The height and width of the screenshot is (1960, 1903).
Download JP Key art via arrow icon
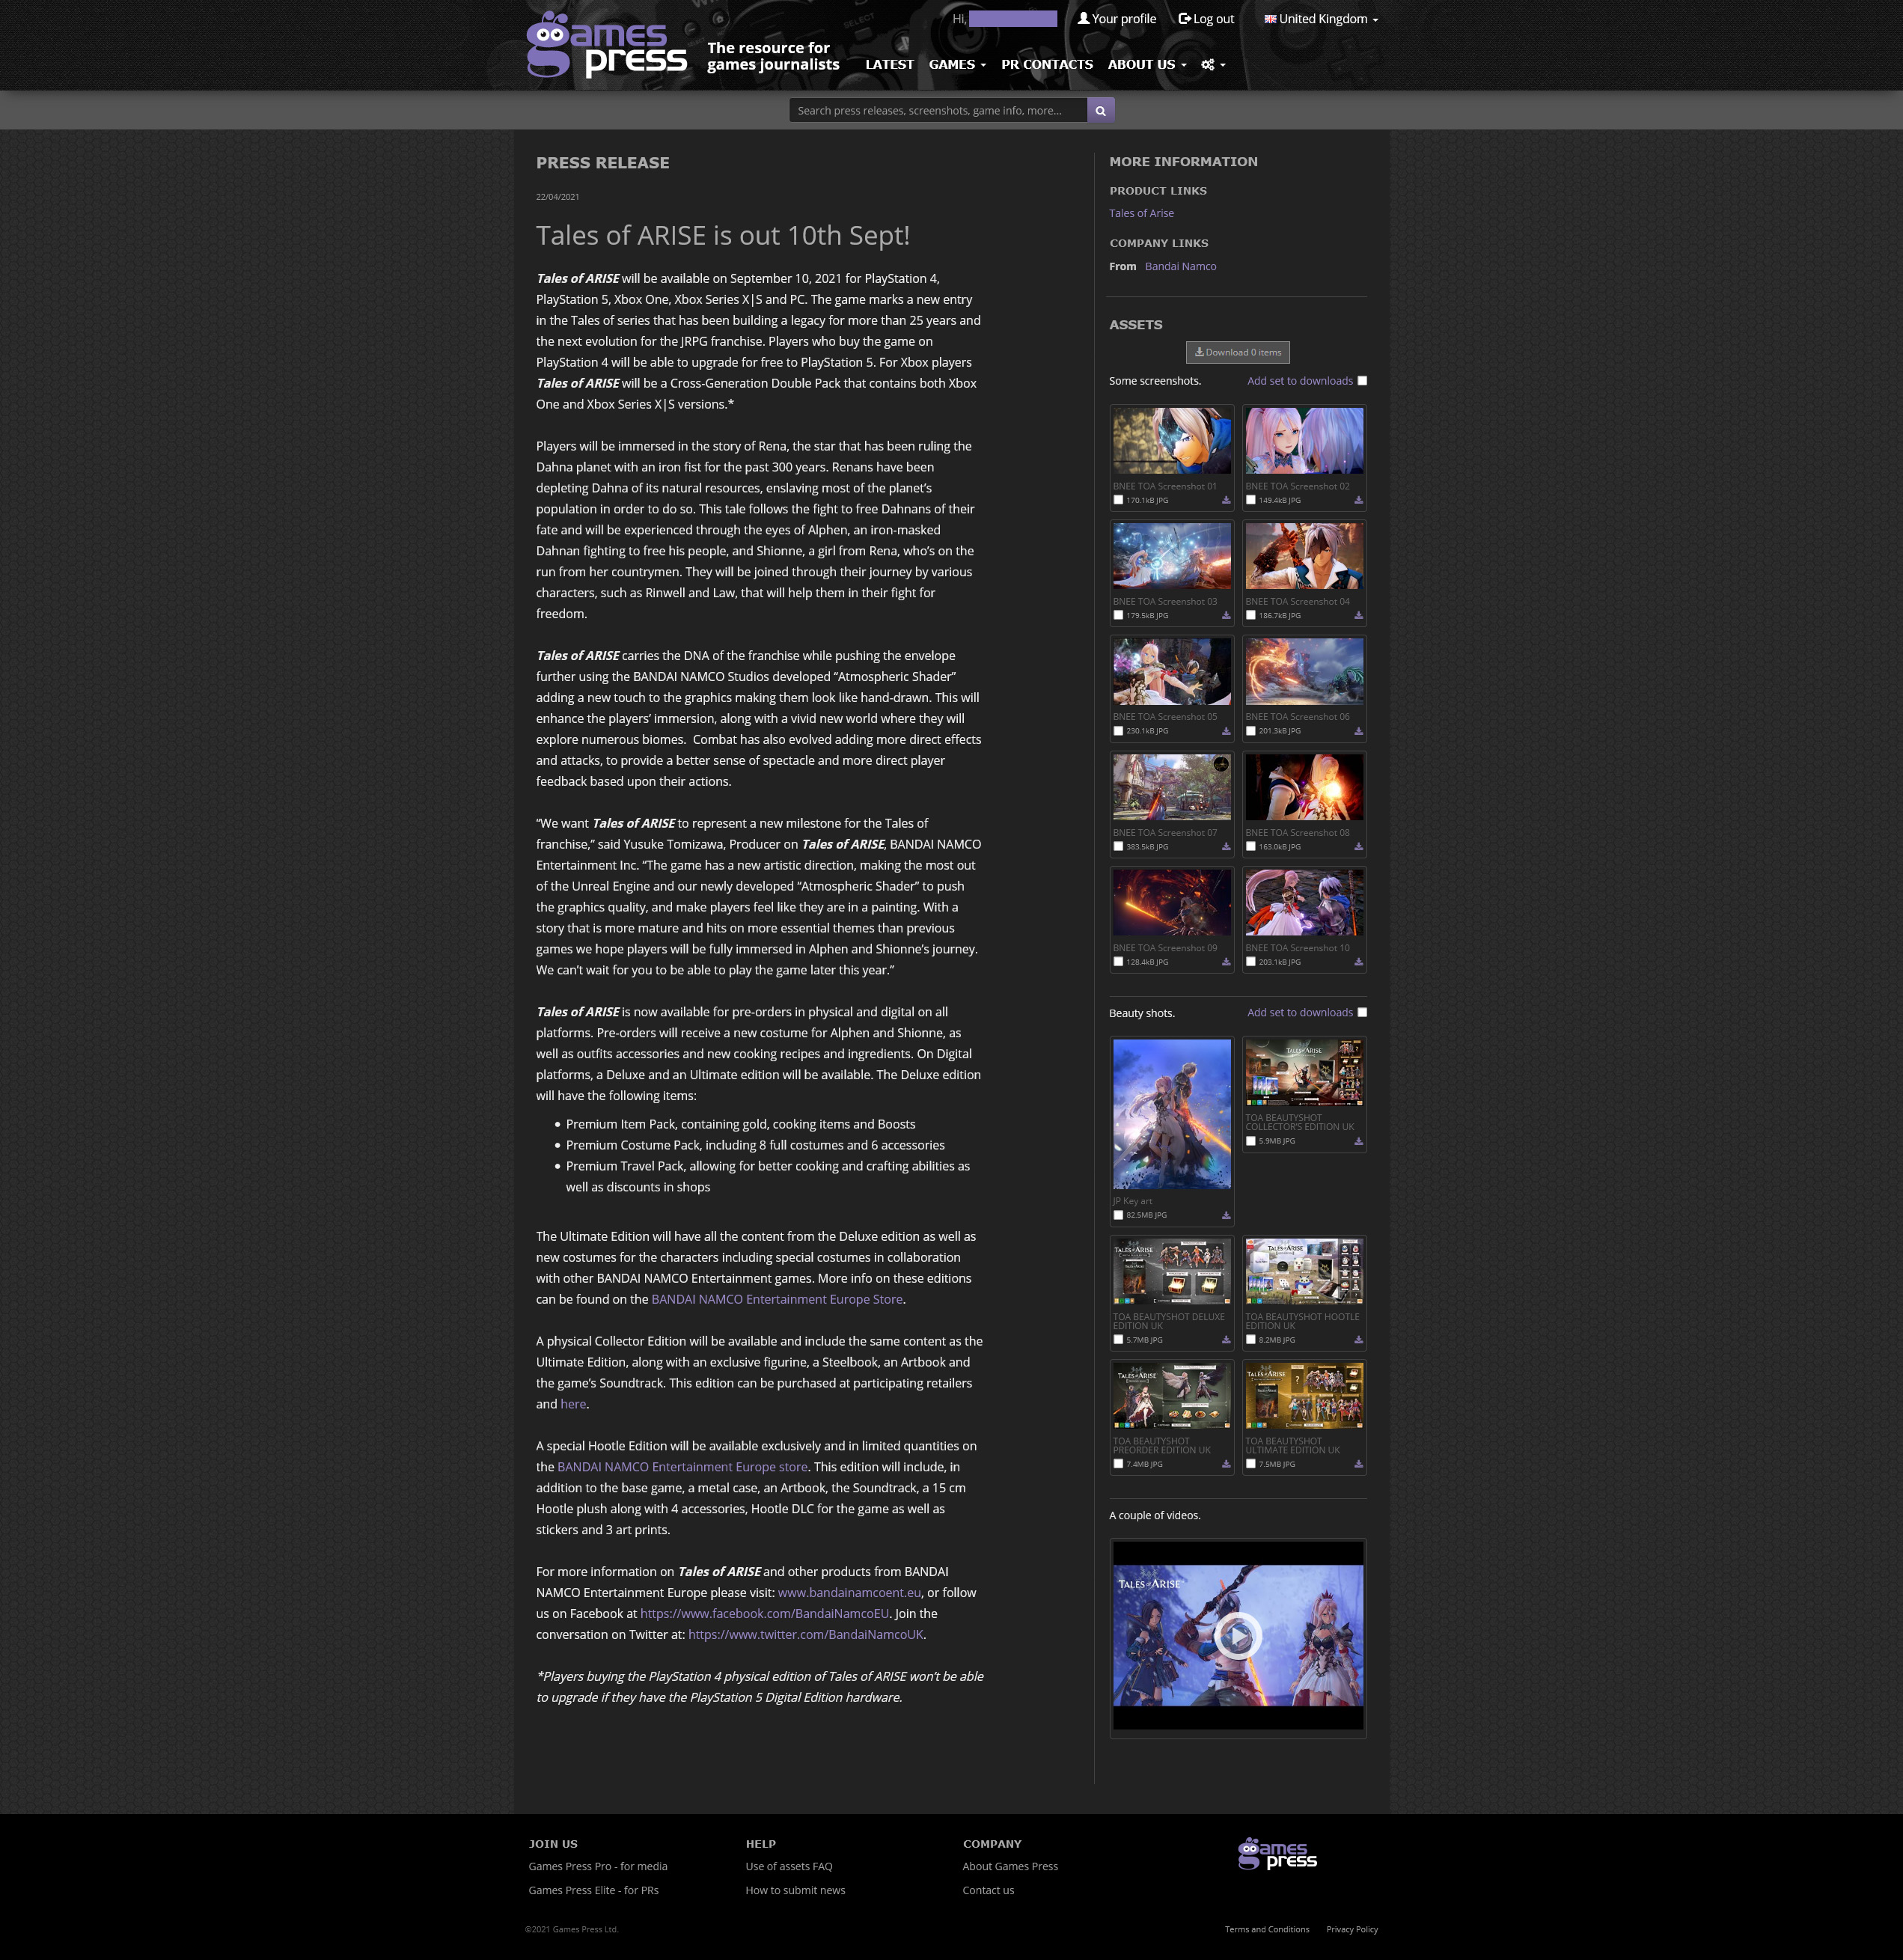pos(1226,1215)
